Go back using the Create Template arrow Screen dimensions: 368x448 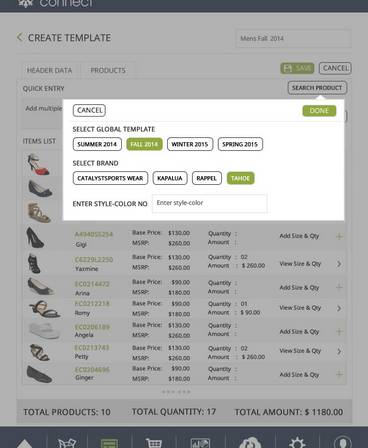click(20, 37)
